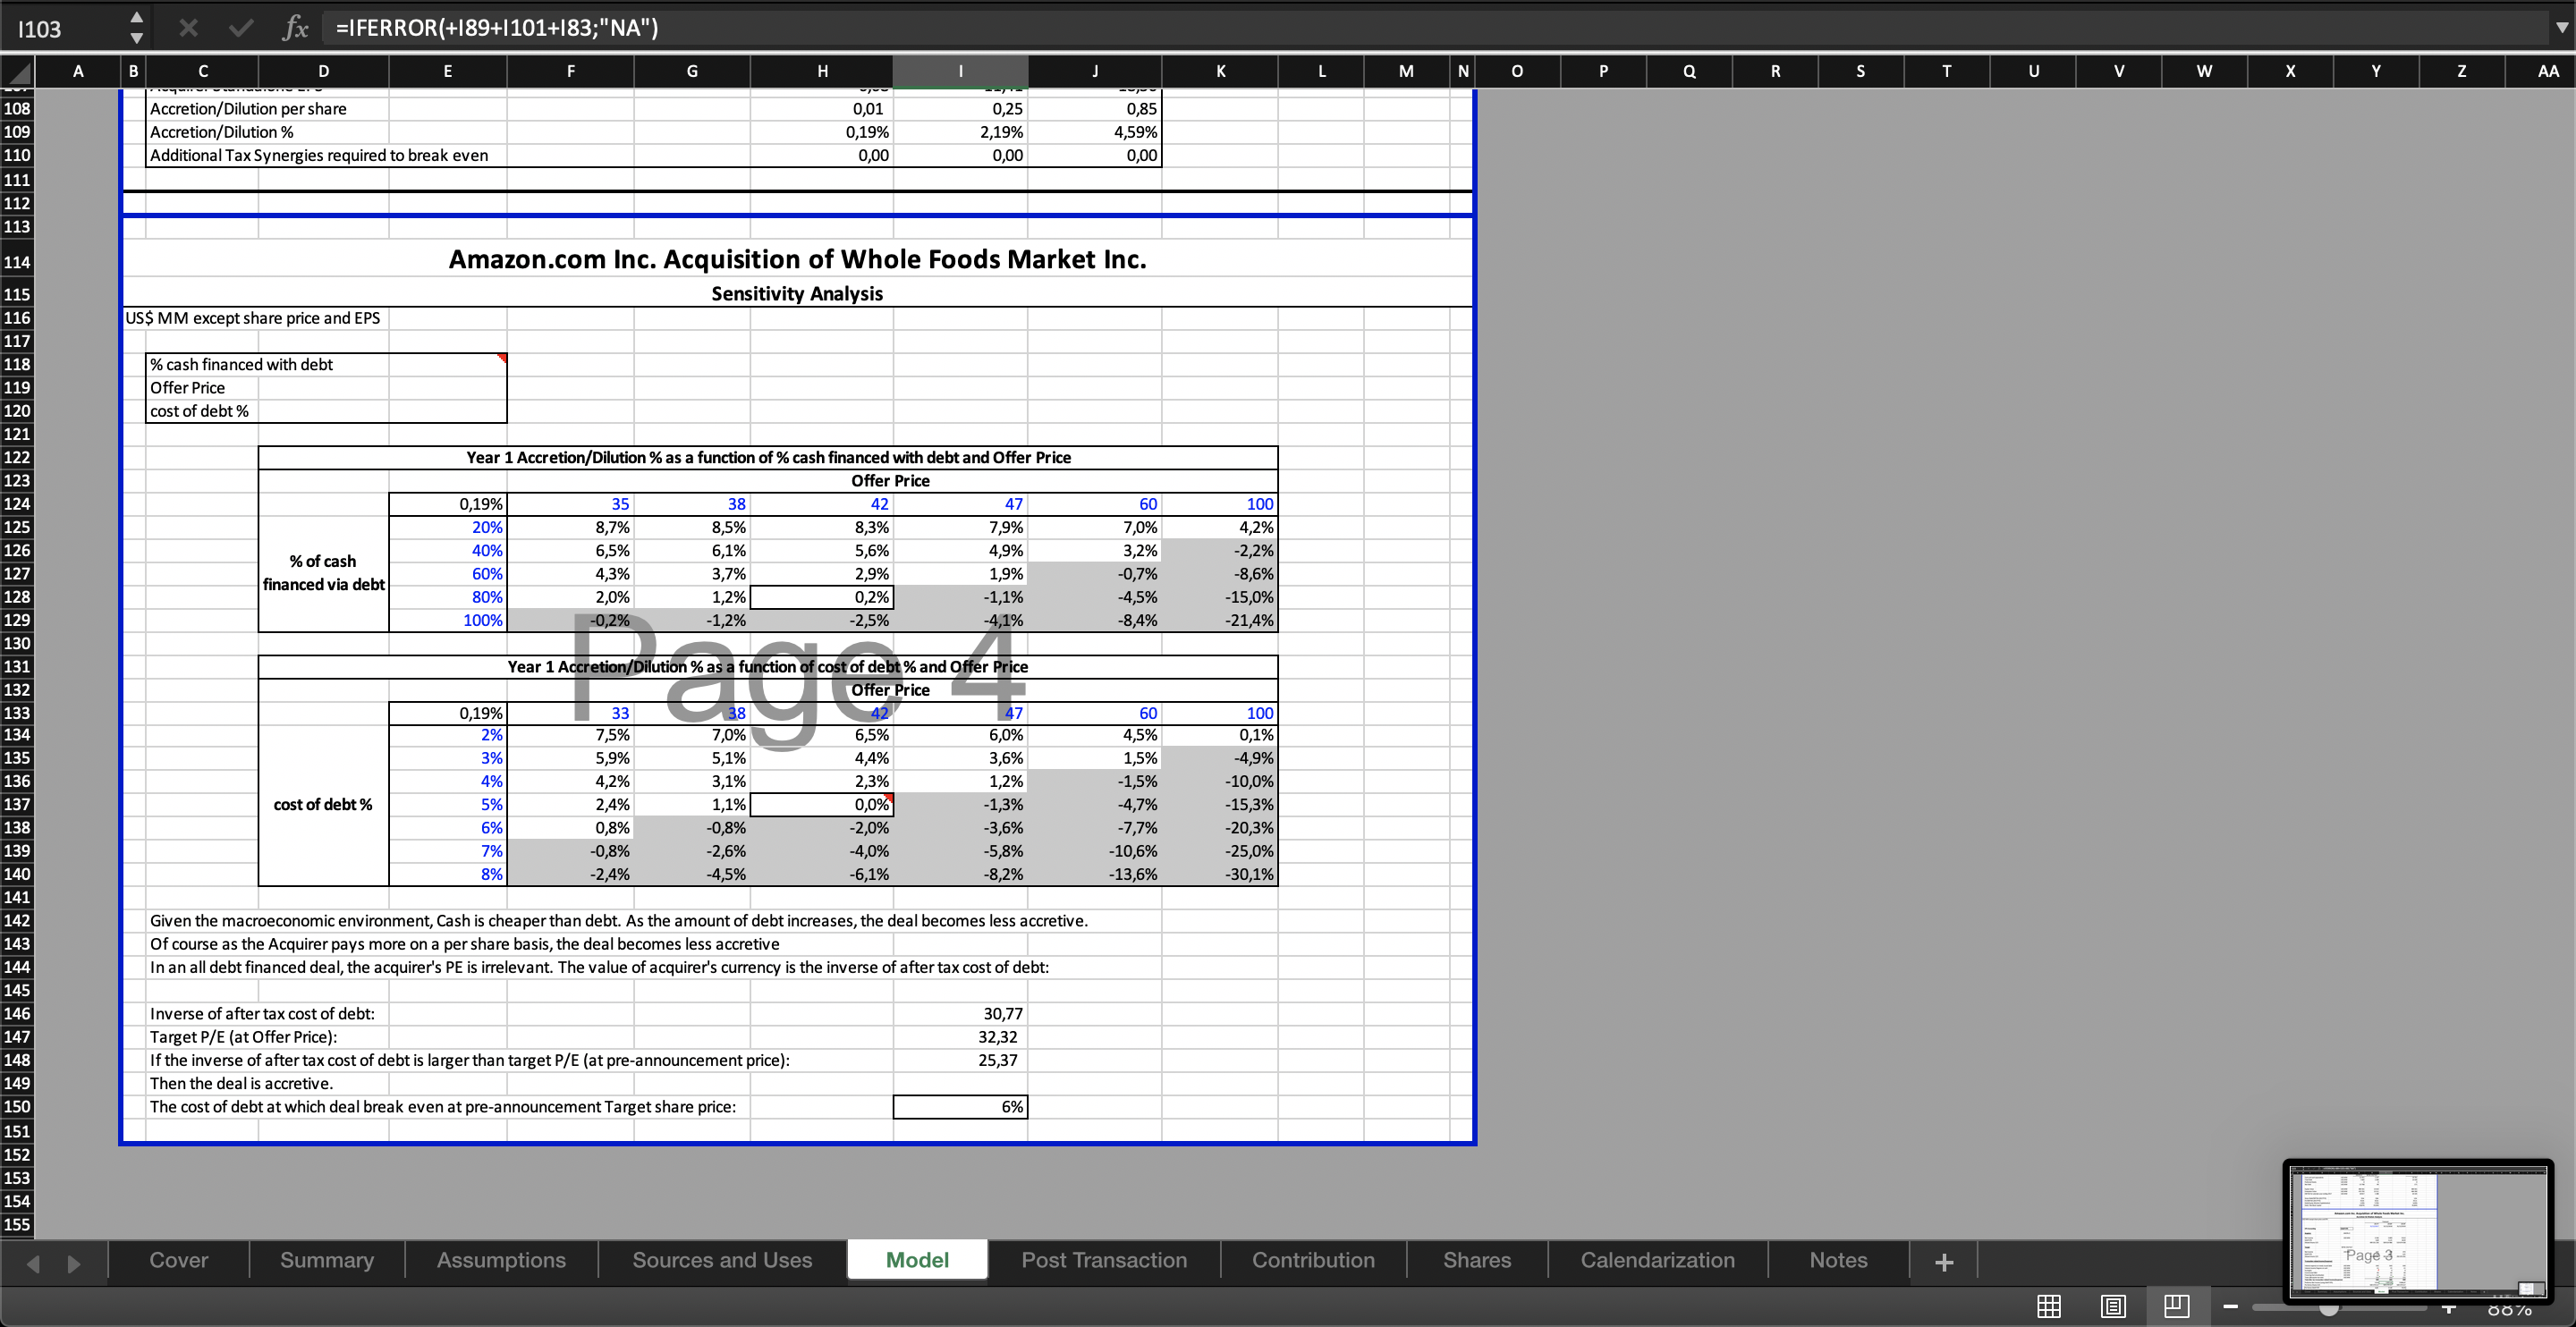
Task: Click the 25,37 value in row 148
Action: pos(998,1060)
